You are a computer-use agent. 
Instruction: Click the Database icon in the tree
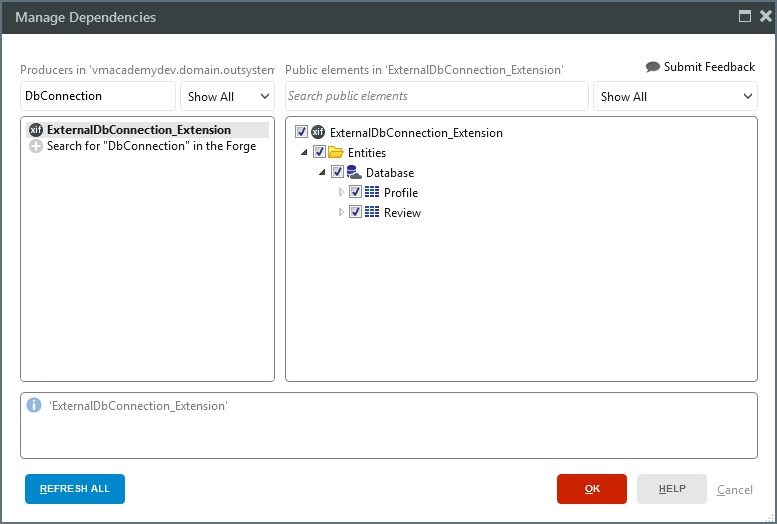[x=354, y=172]
